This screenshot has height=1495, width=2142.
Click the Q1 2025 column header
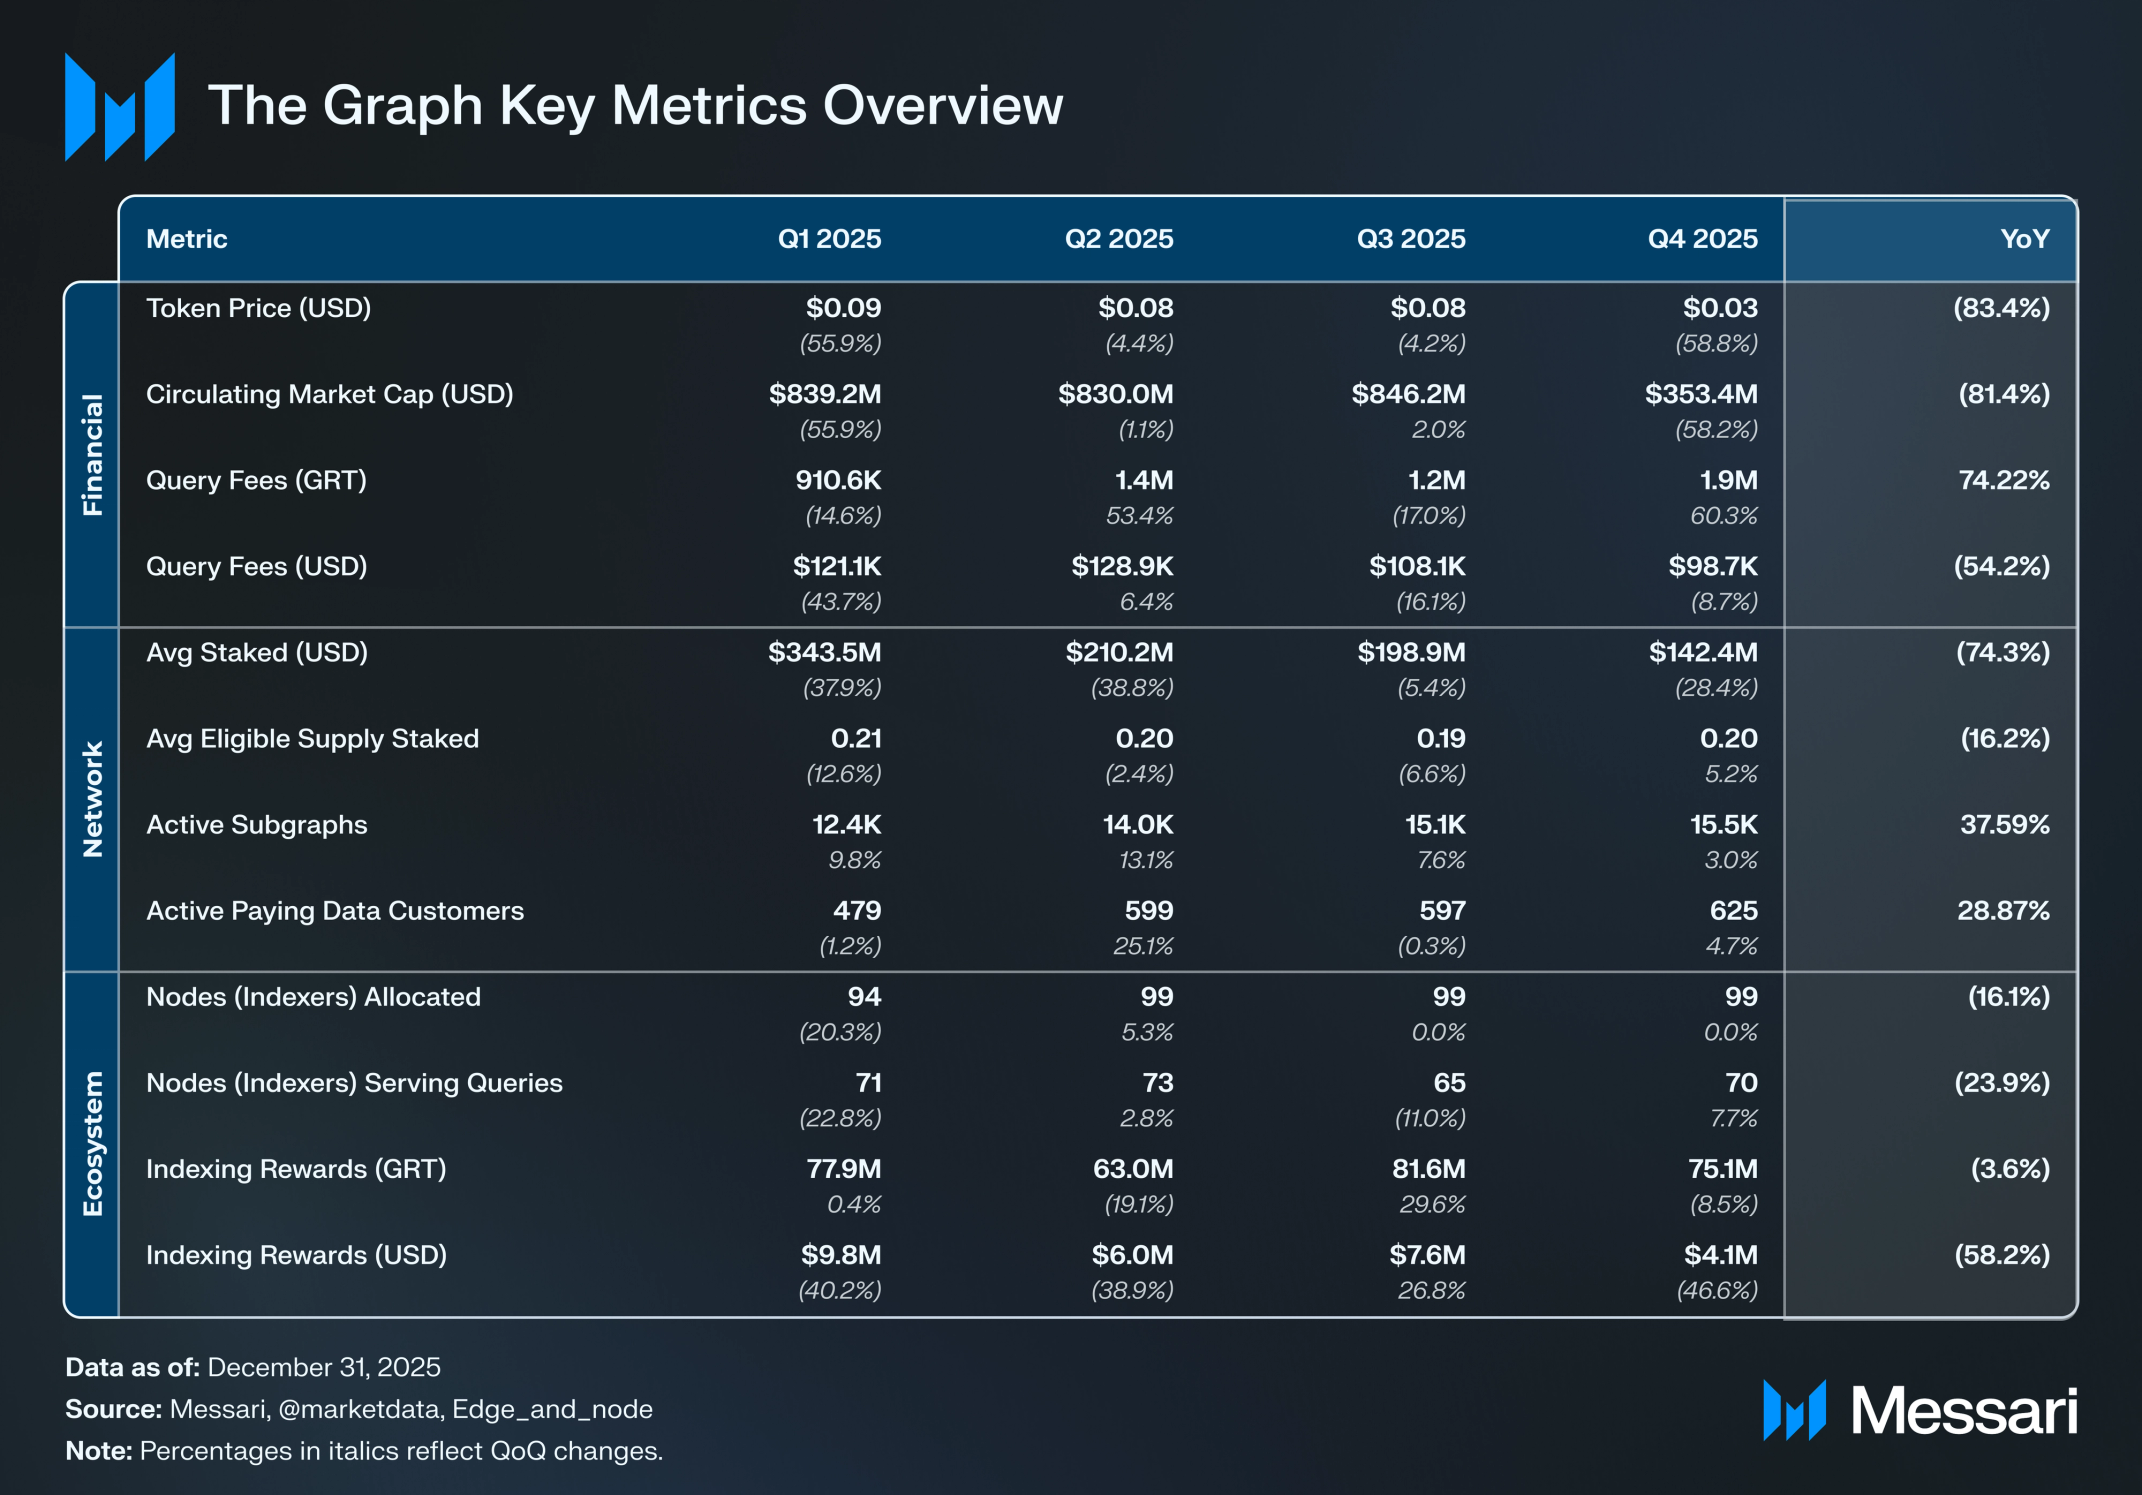(x=829, y=239)
